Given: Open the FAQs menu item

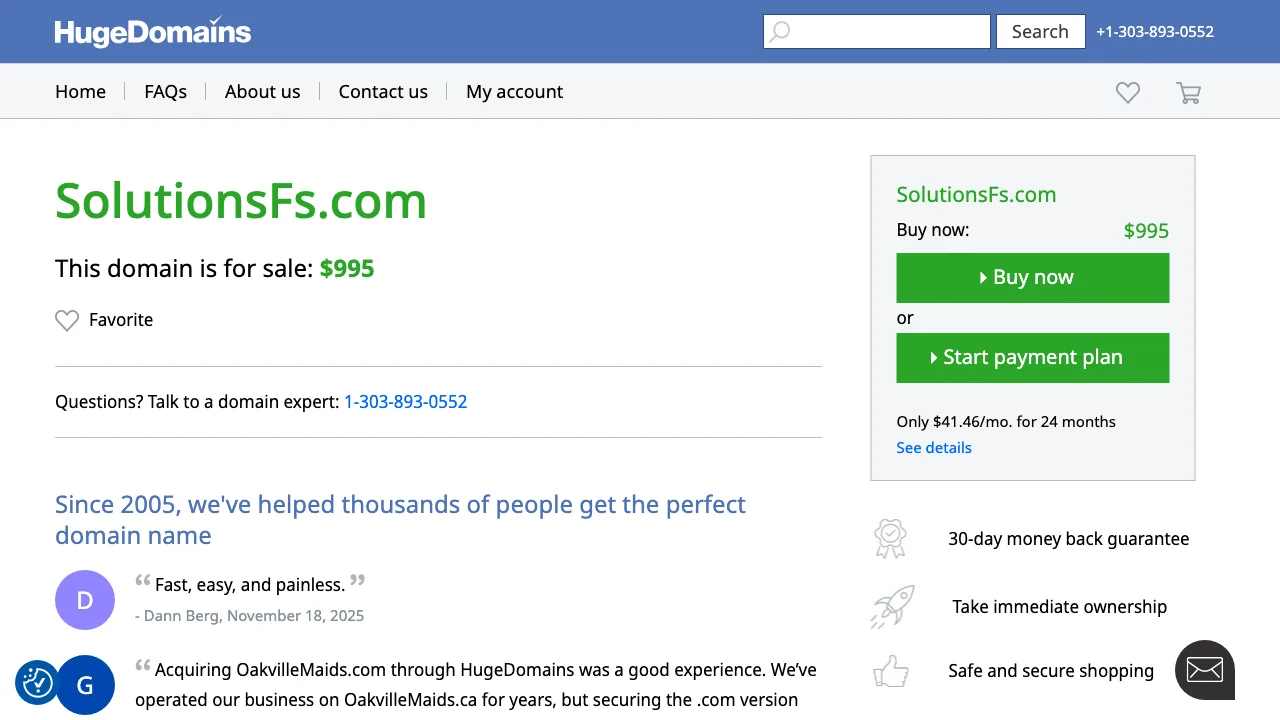Looking at the screenshot, I should click(x=165, y=92).
